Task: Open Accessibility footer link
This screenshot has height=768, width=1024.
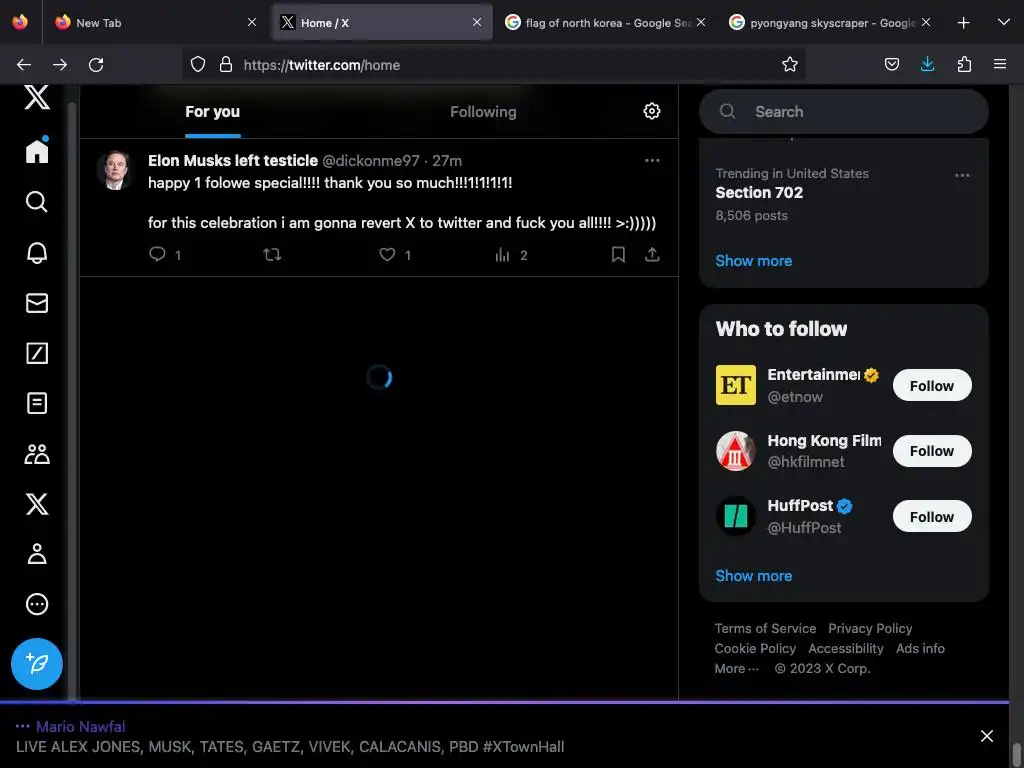Action: [846, 648]
